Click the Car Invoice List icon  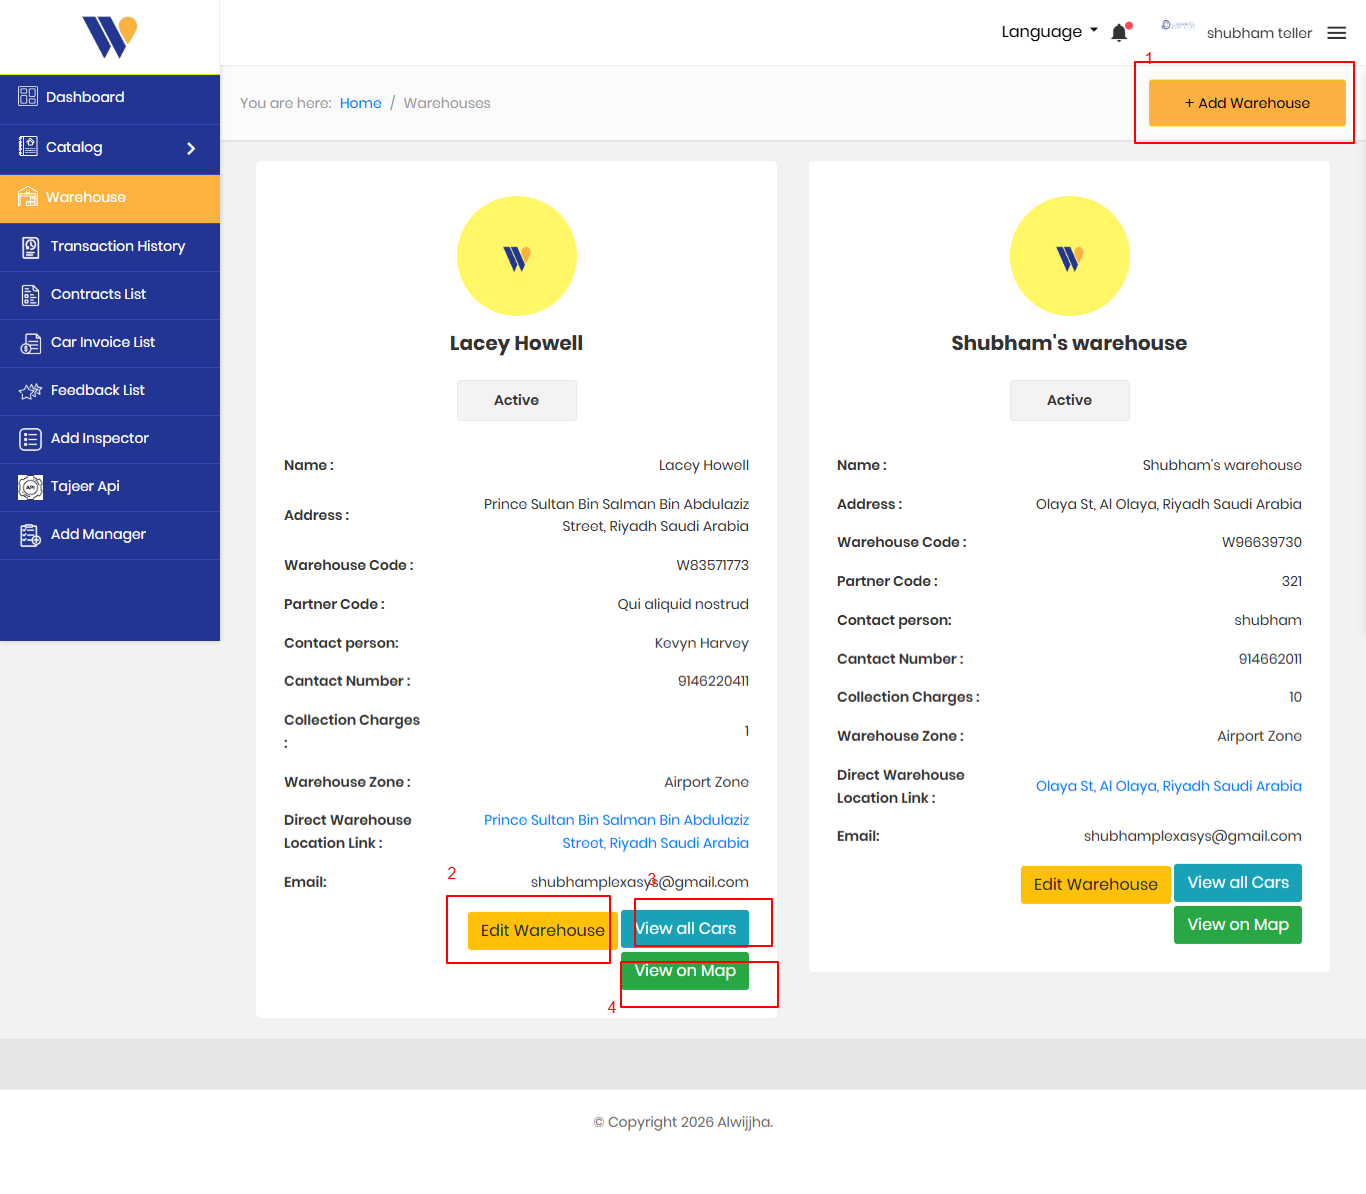point(30,343)
